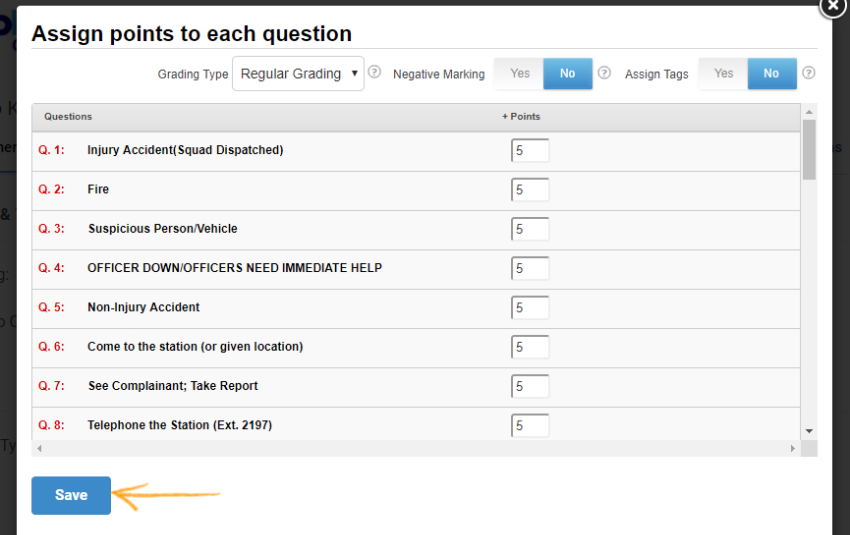The width and height of the screenshot is (851, 535).
Task: Set Negative Marking to No
Action: [568, 73]
